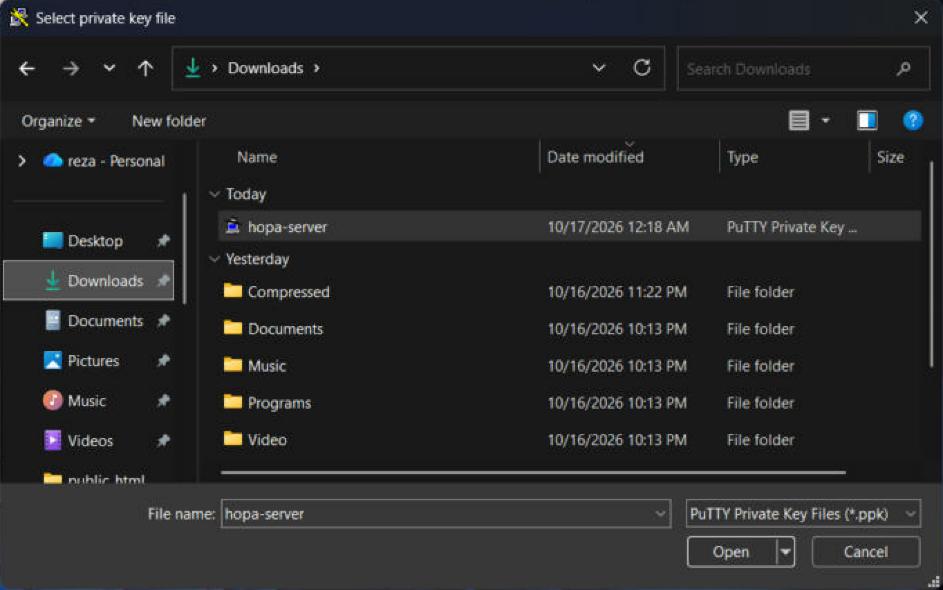The height and width of the screenshot is (590, 943).
Task: Collapse the Today group
Action: pyautogui.click(x=215, y=194)
